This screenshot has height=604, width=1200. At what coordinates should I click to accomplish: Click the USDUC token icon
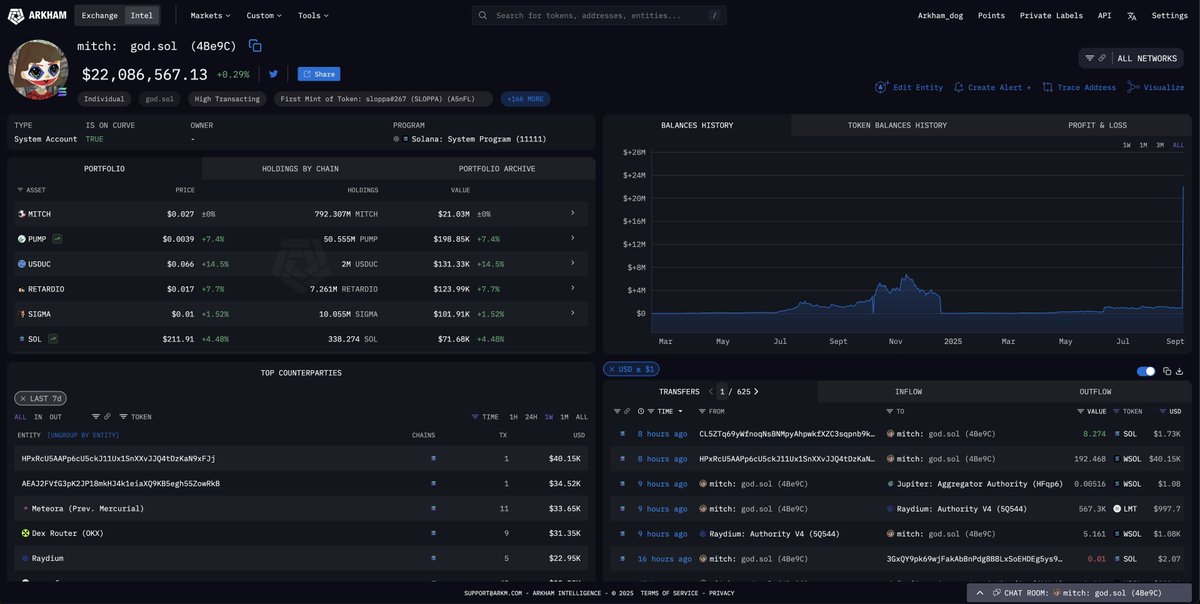(21, 264)
